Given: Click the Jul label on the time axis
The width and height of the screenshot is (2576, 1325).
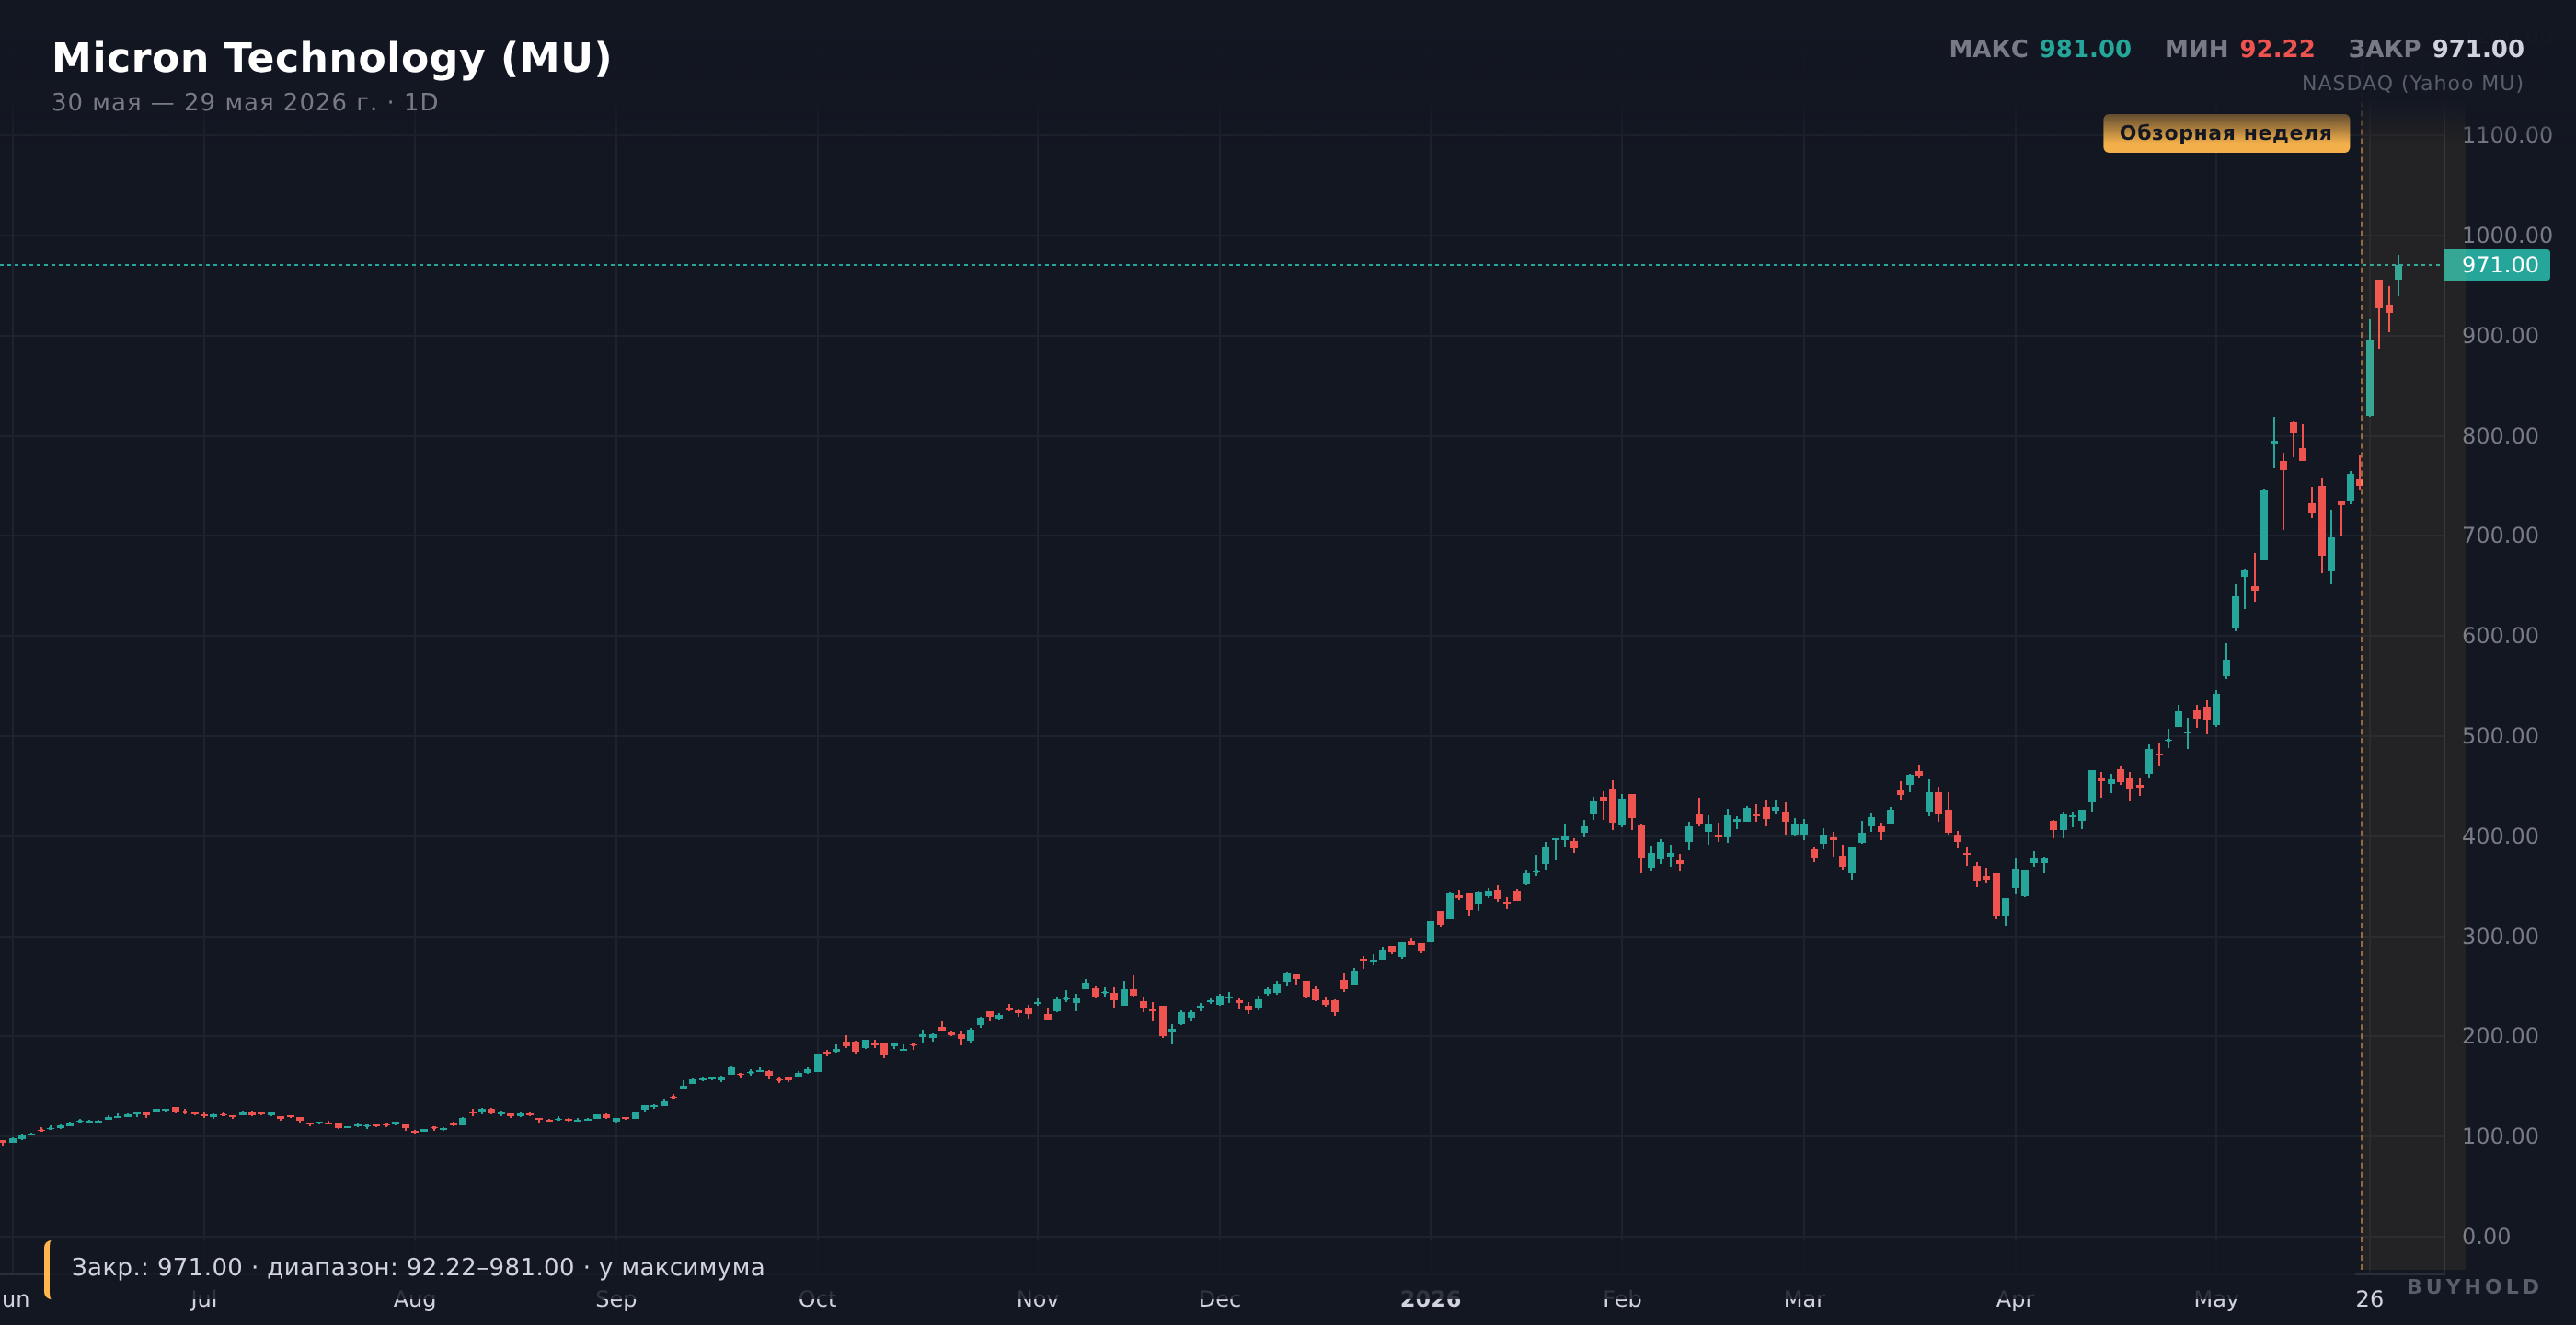Looking at the screenshot, I should click(x=204, y=1299).
